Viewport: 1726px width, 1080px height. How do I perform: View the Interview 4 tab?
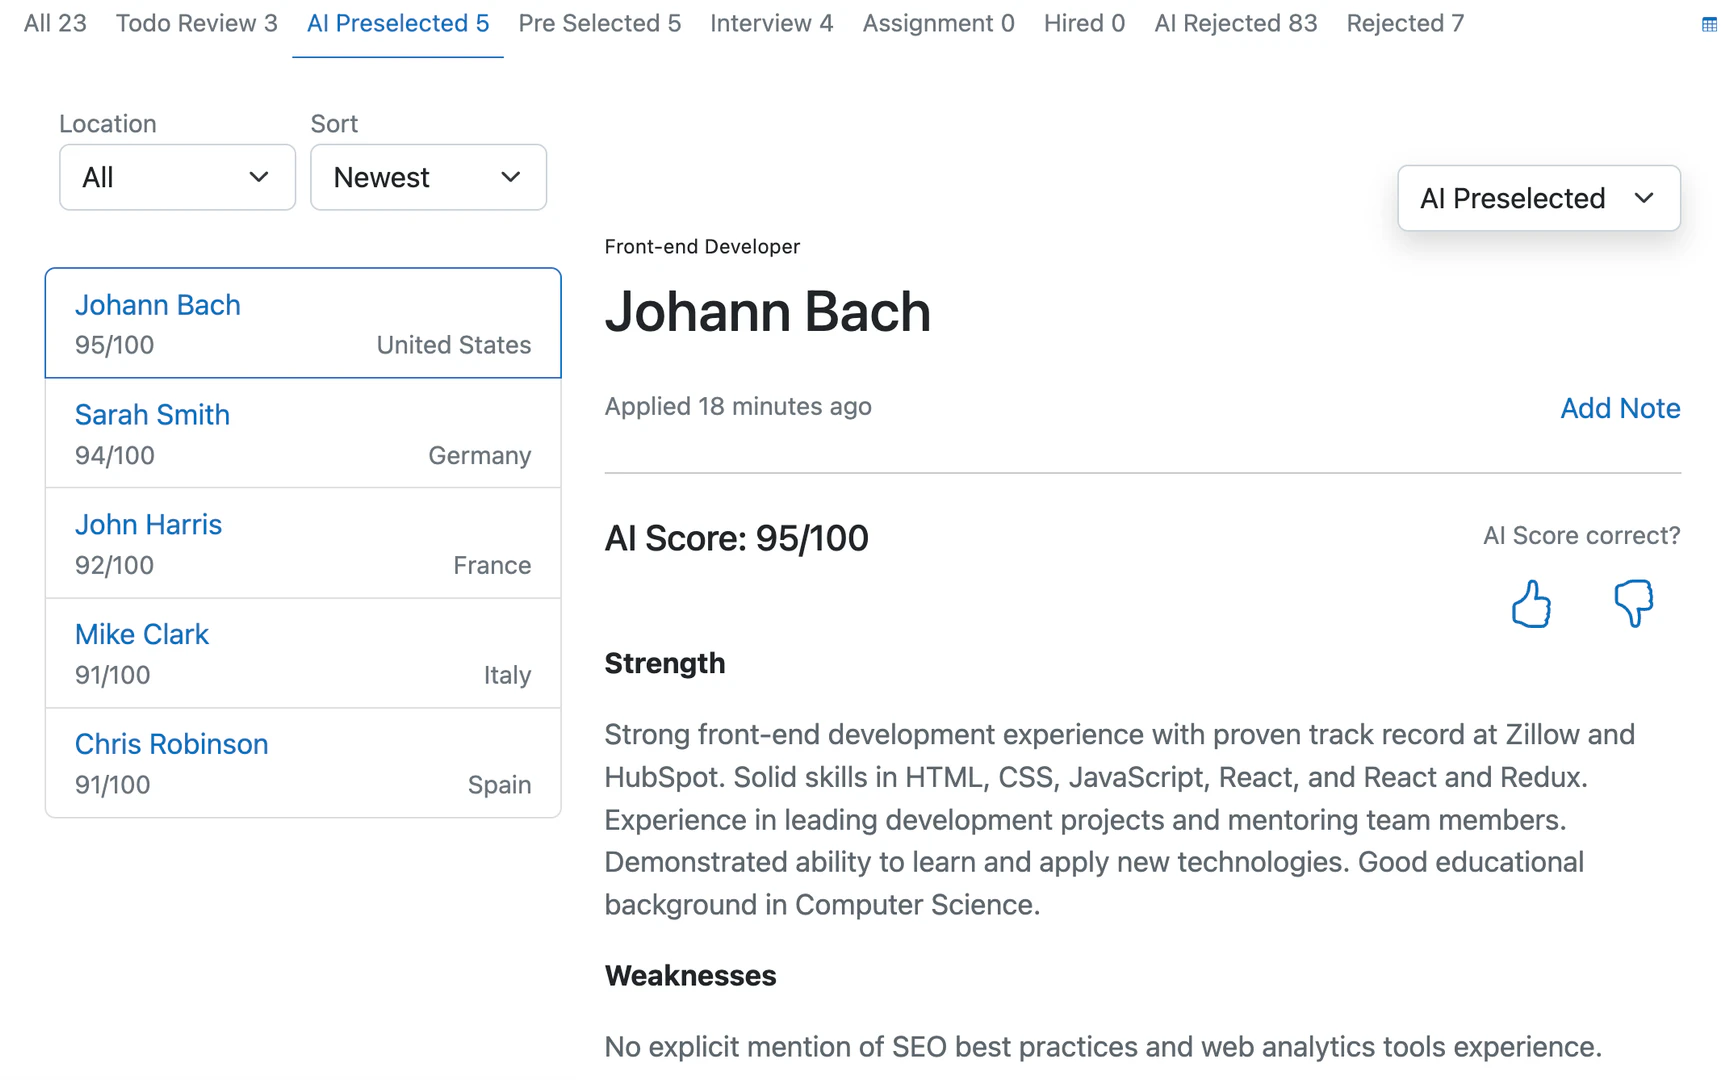click(771, 23)
